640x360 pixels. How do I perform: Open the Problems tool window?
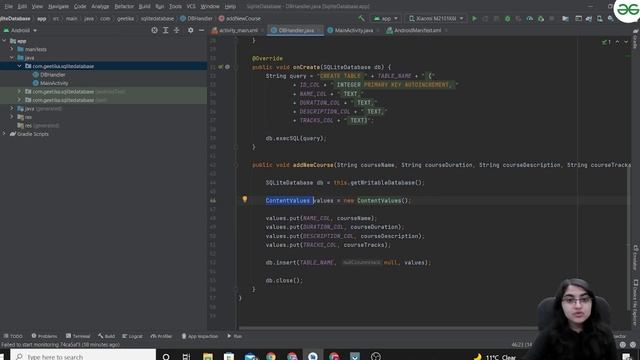44,336
